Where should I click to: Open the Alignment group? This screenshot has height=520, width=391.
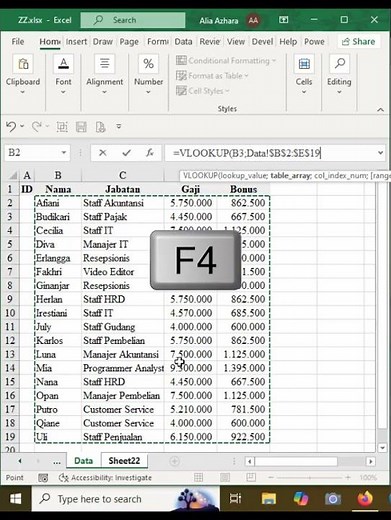105,74
